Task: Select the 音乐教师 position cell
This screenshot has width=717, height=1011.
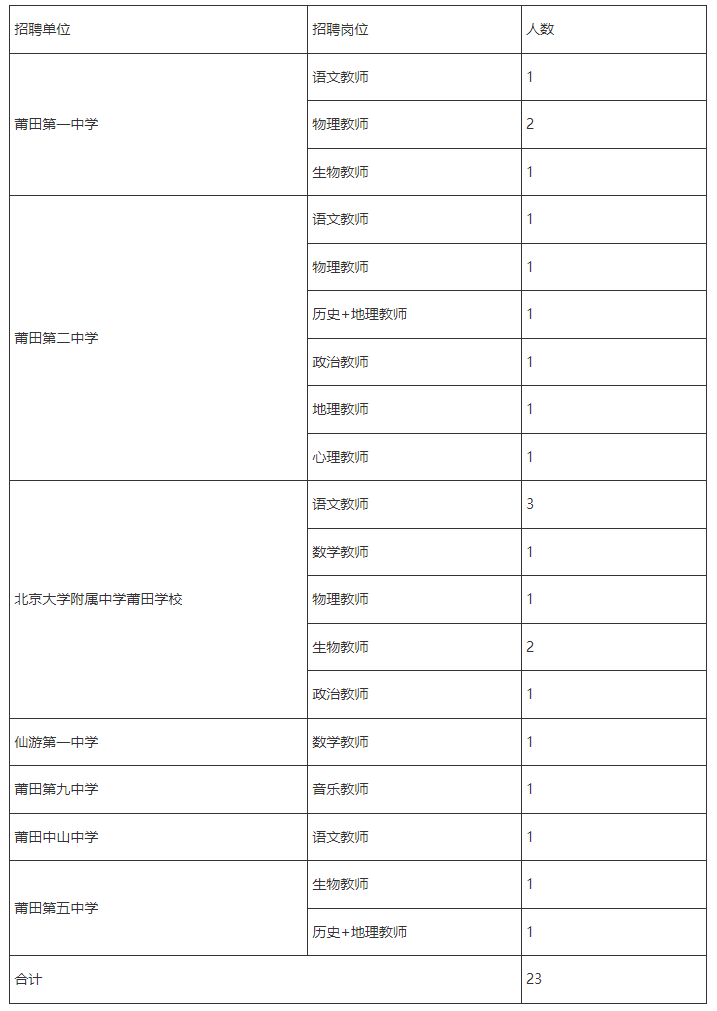Action: click(x=340, y=789)
